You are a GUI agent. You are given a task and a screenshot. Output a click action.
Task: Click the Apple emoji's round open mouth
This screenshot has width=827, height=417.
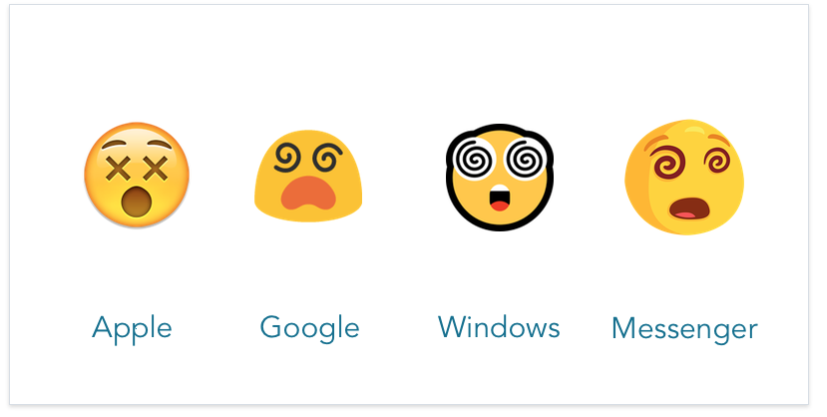pyautogui.click(x=136, y=202)
